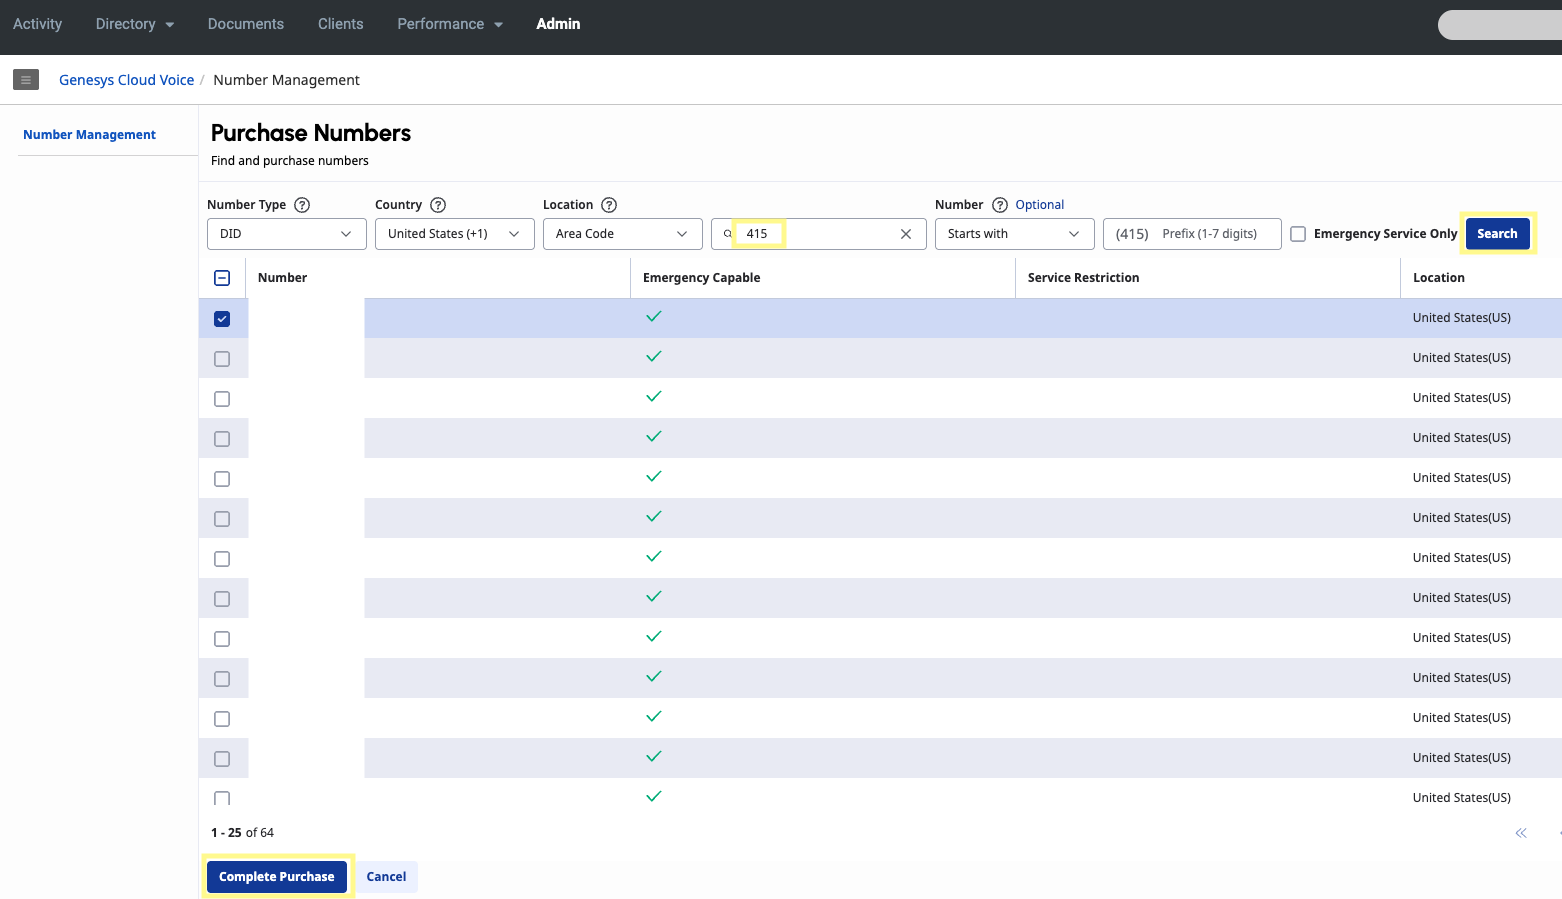Click the number Prefix input field
This screenshot has height=899, width=1562.
coord(1210,234)
